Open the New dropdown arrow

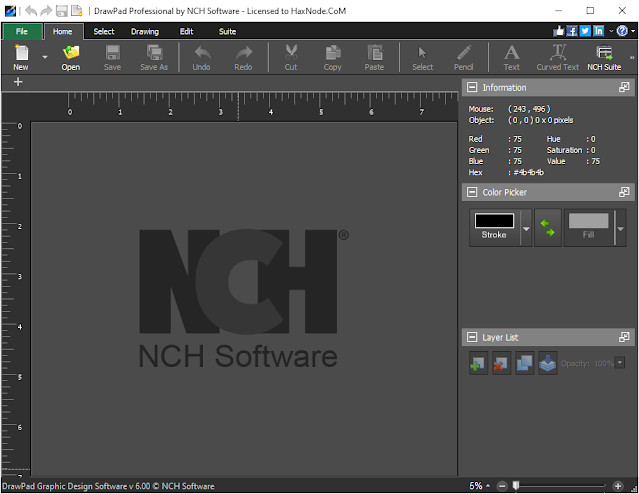point(45,57)
